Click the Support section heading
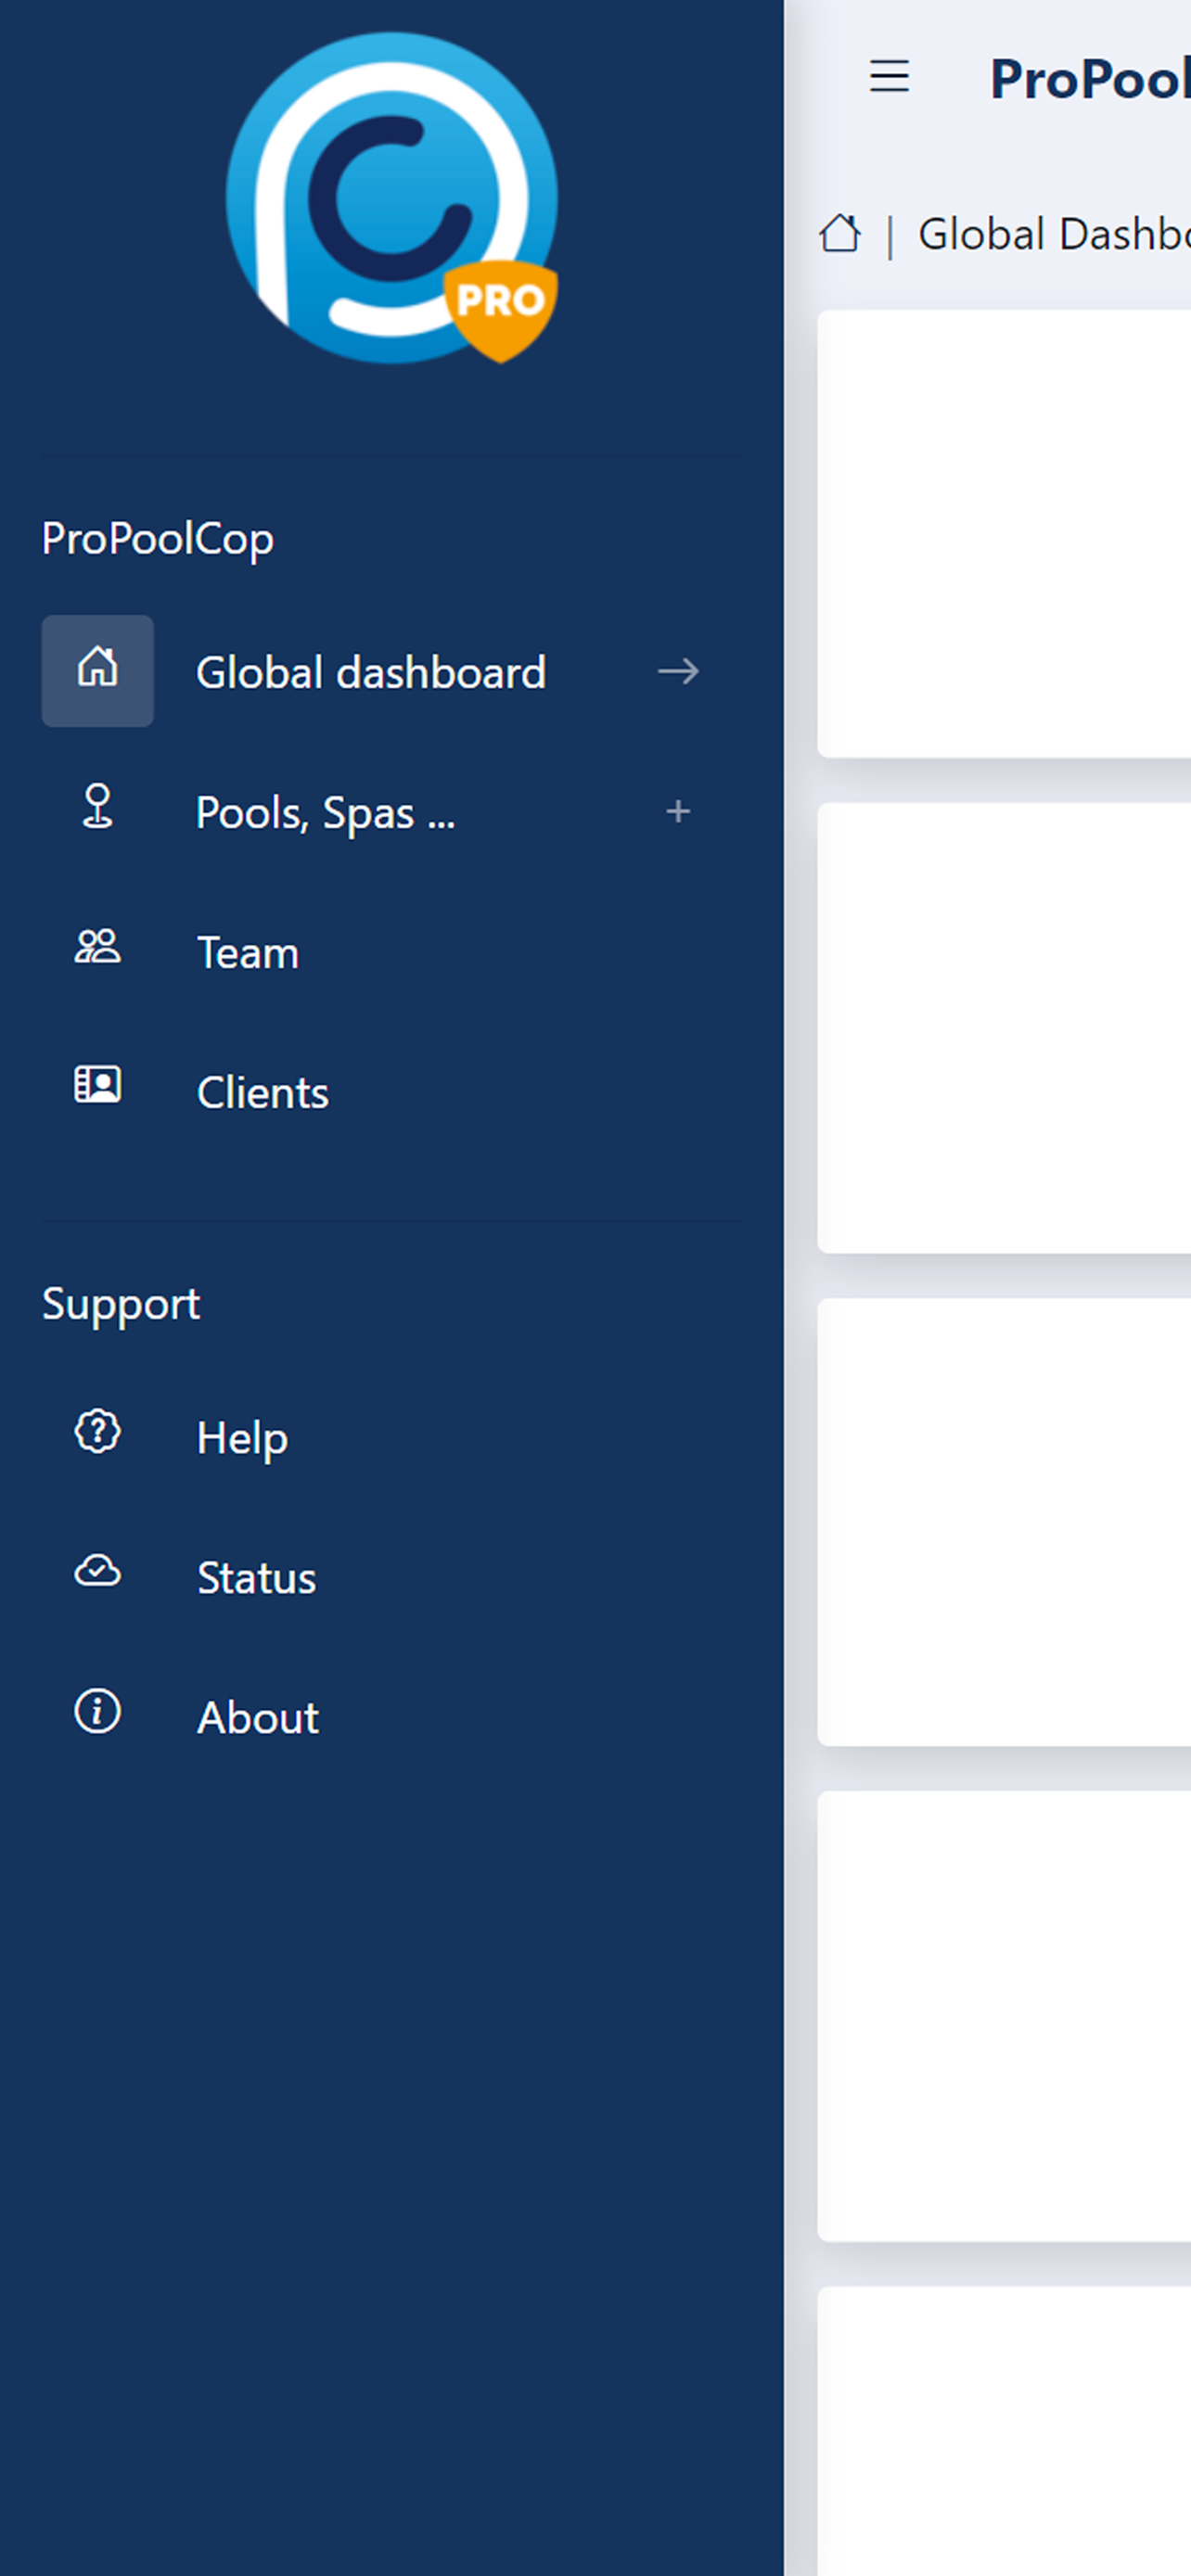 tap(121, 1304)
